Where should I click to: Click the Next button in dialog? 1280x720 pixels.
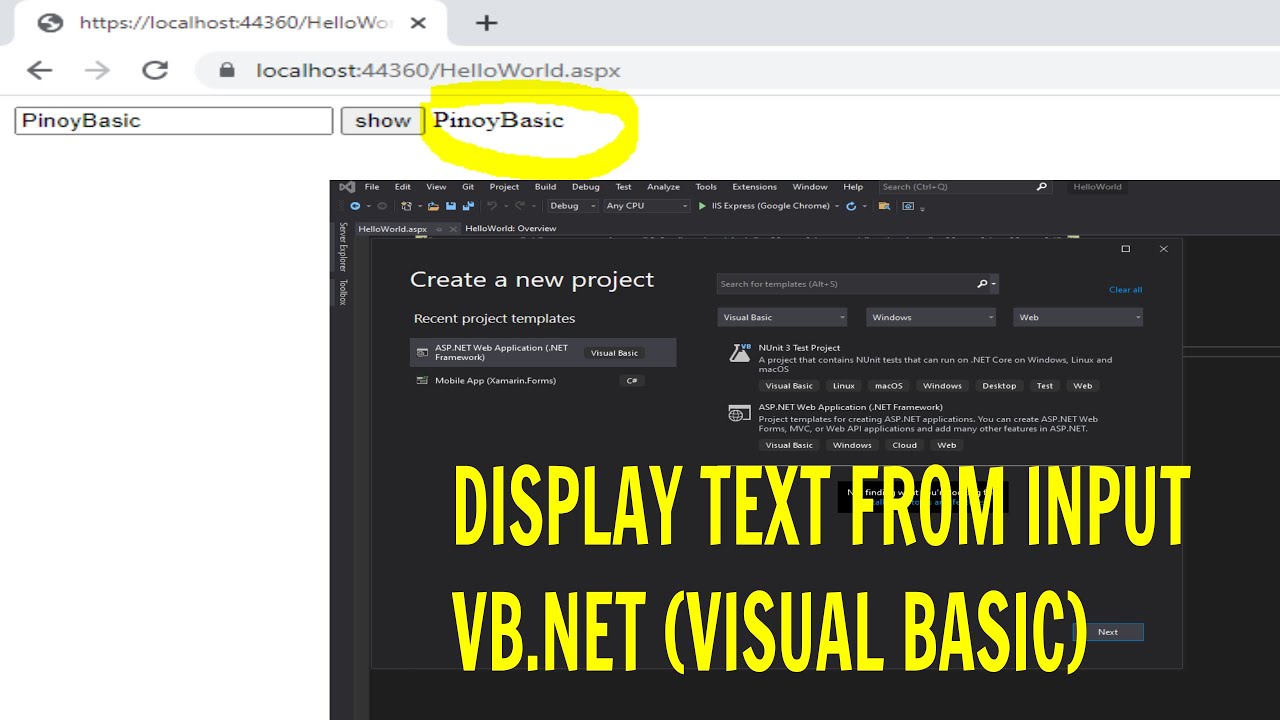[x=1107, y=632]
